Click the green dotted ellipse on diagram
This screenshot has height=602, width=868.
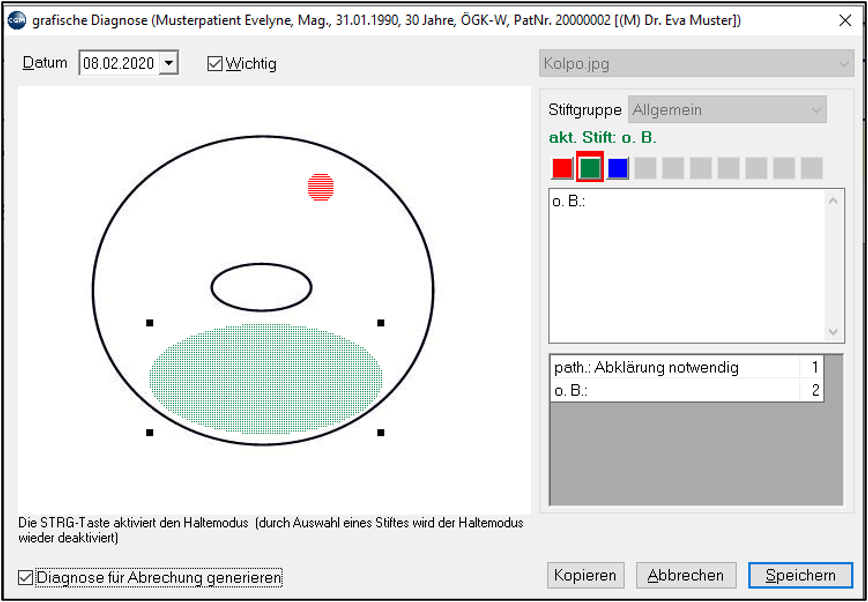point(265,378)
